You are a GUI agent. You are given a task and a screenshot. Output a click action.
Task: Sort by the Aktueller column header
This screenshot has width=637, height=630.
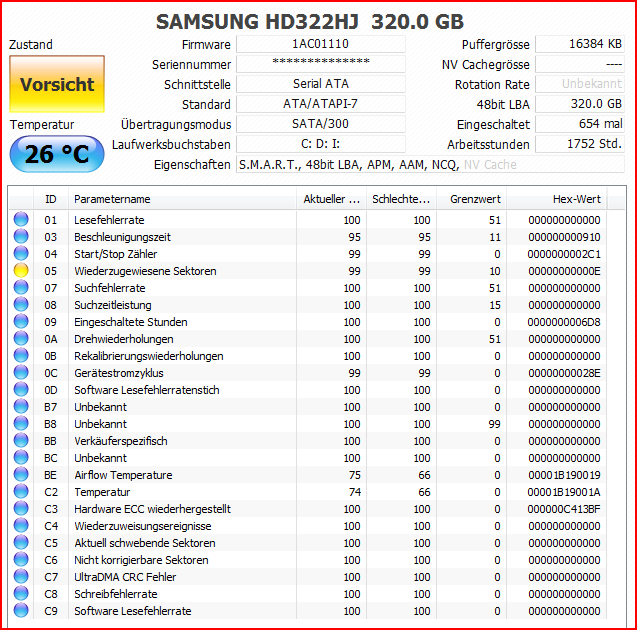click(332, 199)
